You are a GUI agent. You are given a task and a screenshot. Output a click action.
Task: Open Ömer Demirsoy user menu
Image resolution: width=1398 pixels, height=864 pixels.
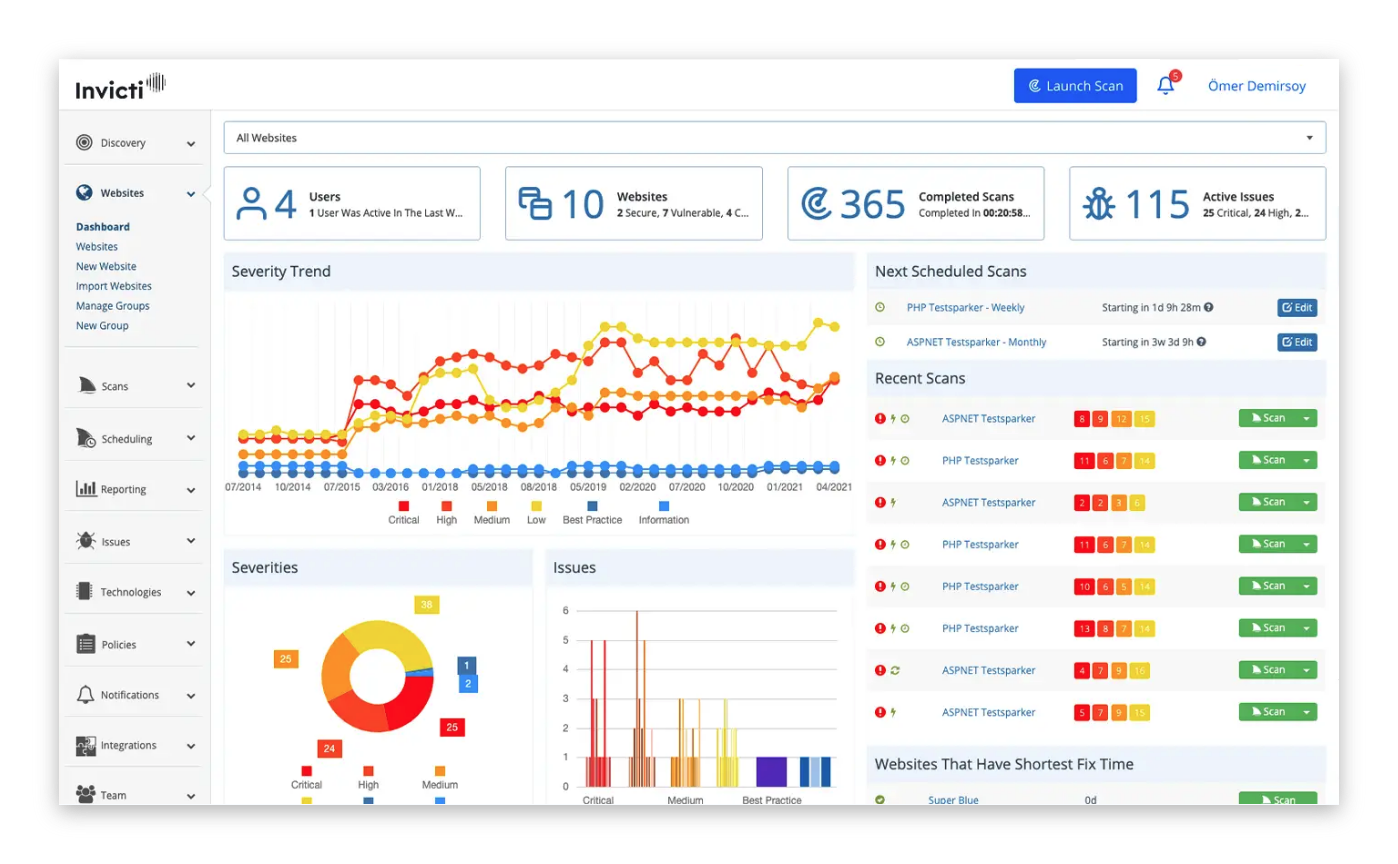coord(1257,86)
